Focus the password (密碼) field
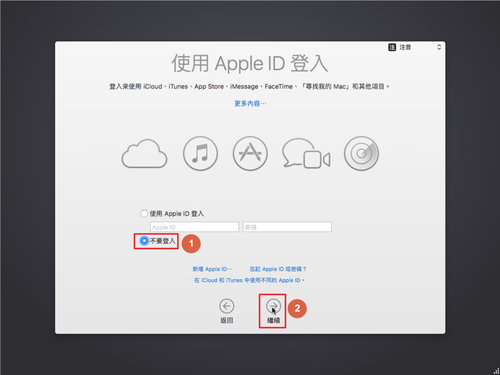Viewport: 500px width, 375px height. point(287,227)
